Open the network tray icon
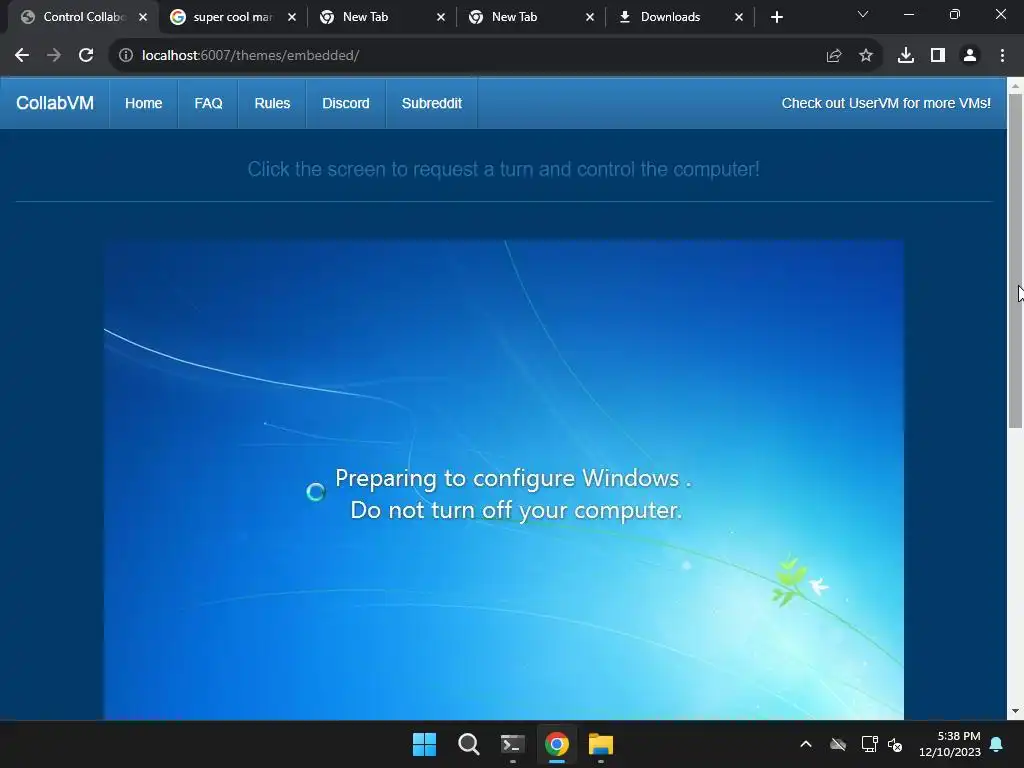Viewport: 1024px width, 768px height. pos(869,744)
